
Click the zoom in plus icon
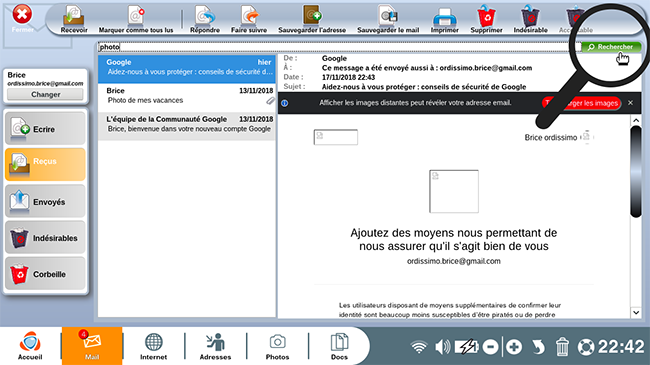[x=514, y=347]
